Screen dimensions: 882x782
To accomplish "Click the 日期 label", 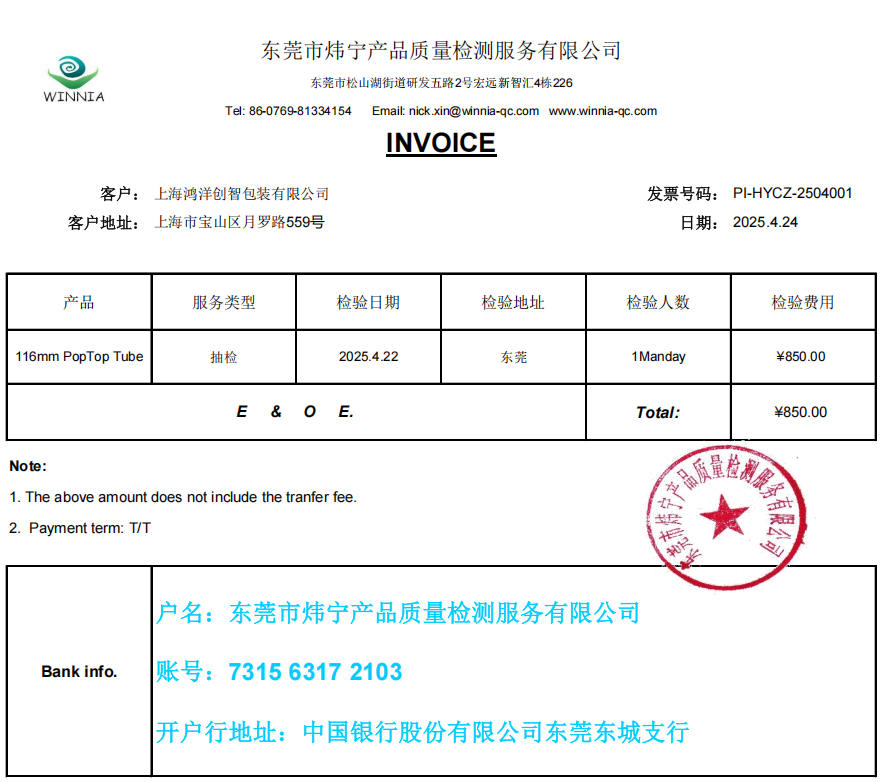I will tap(699, 223).
